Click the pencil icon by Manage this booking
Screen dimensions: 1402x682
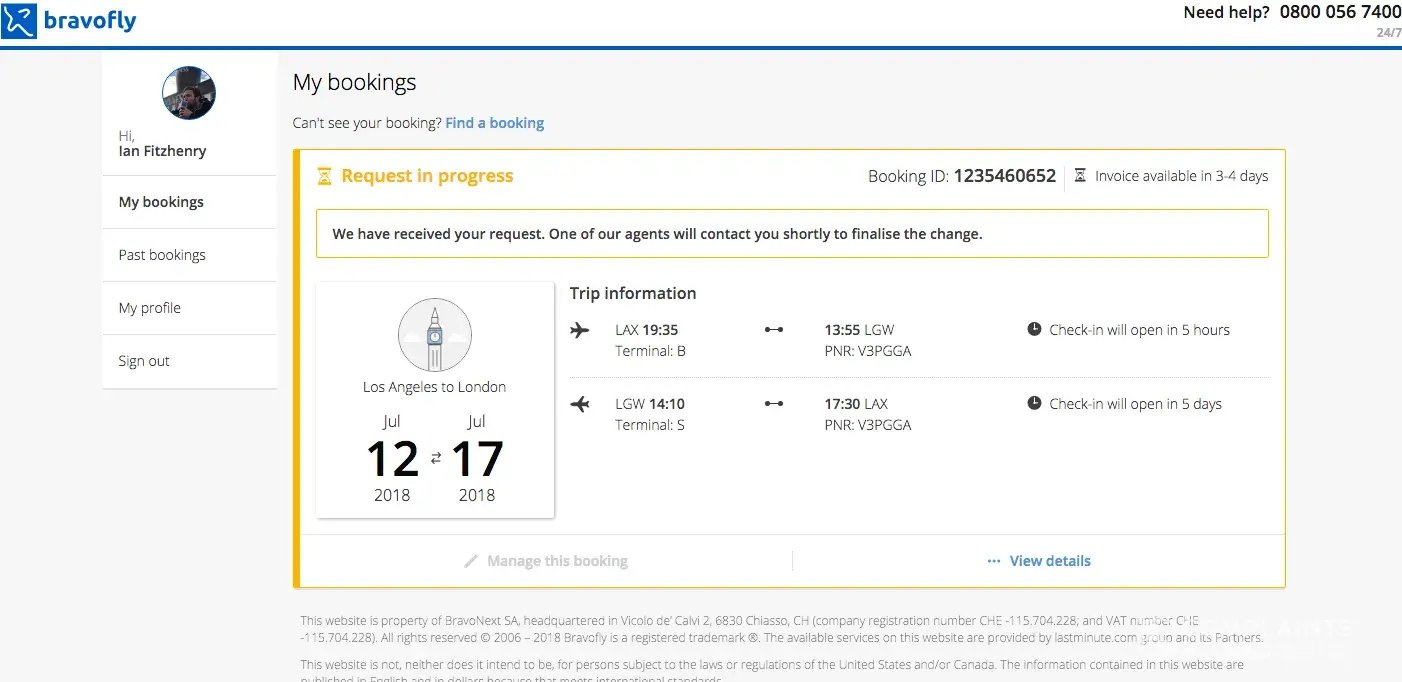click(471, 561)
